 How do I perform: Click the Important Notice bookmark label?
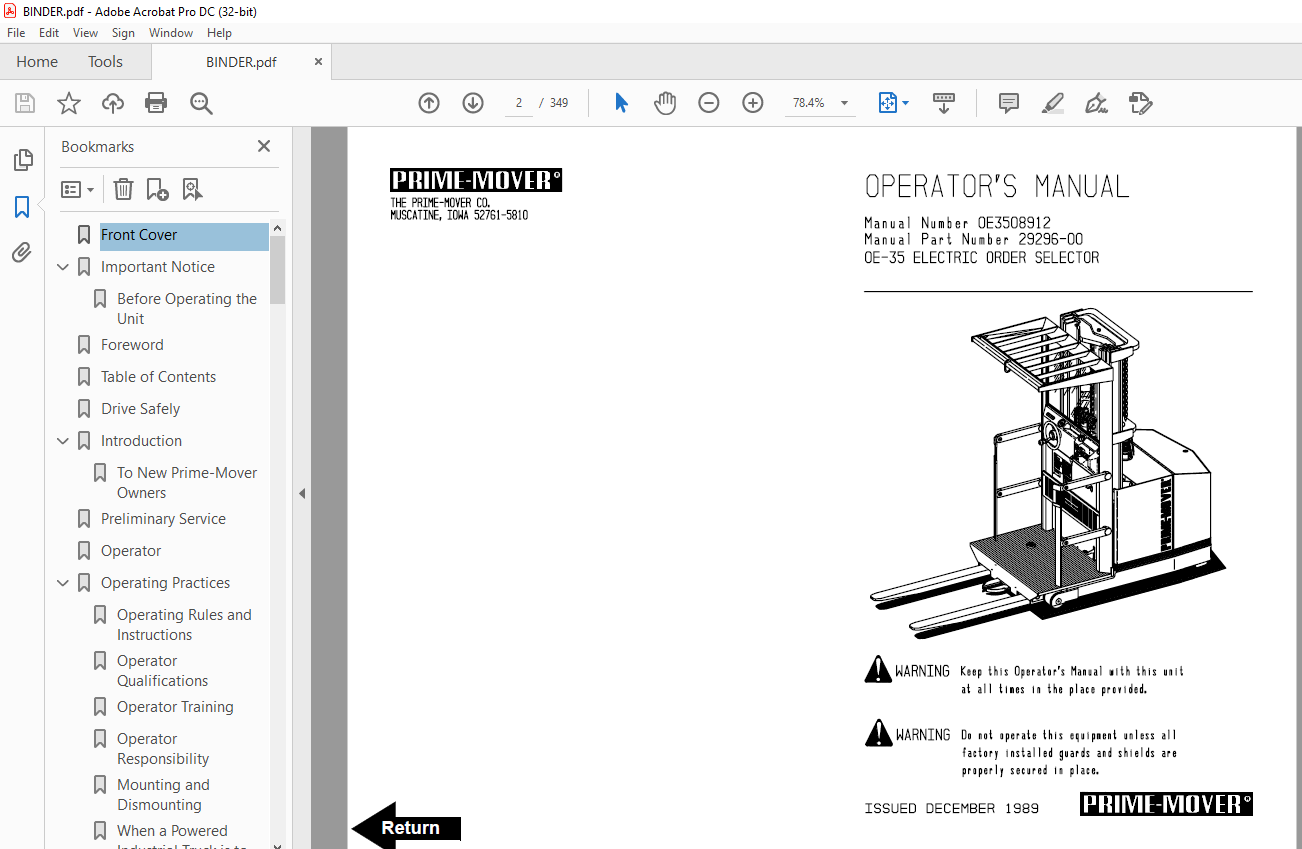tap(158, 267)
